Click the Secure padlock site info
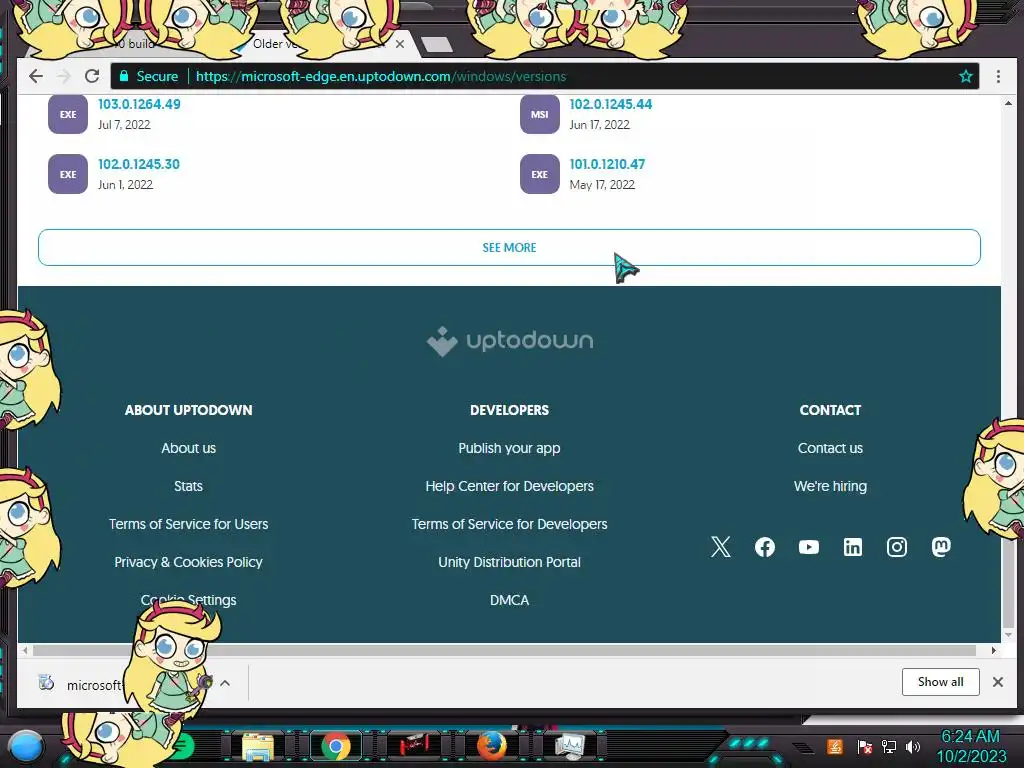The image size is (1024, 768). (x=149, y=76)
